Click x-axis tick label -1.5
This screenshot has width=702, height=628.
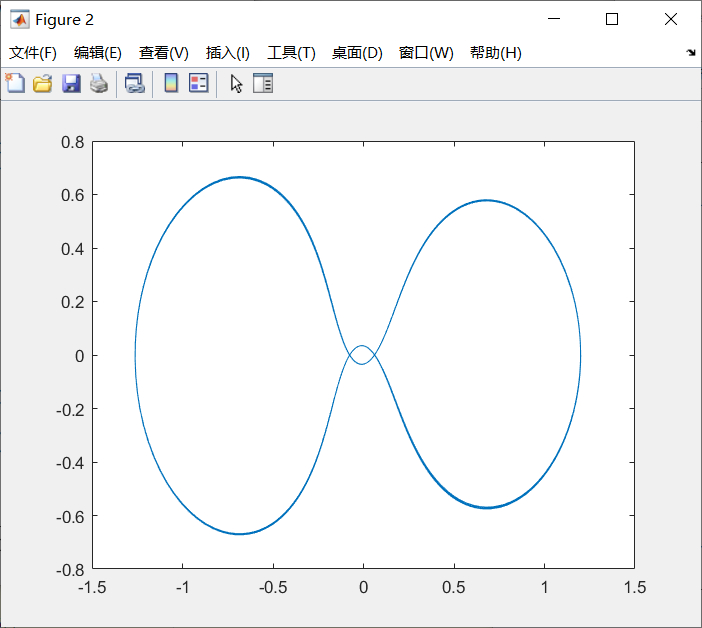coord(92,587)
